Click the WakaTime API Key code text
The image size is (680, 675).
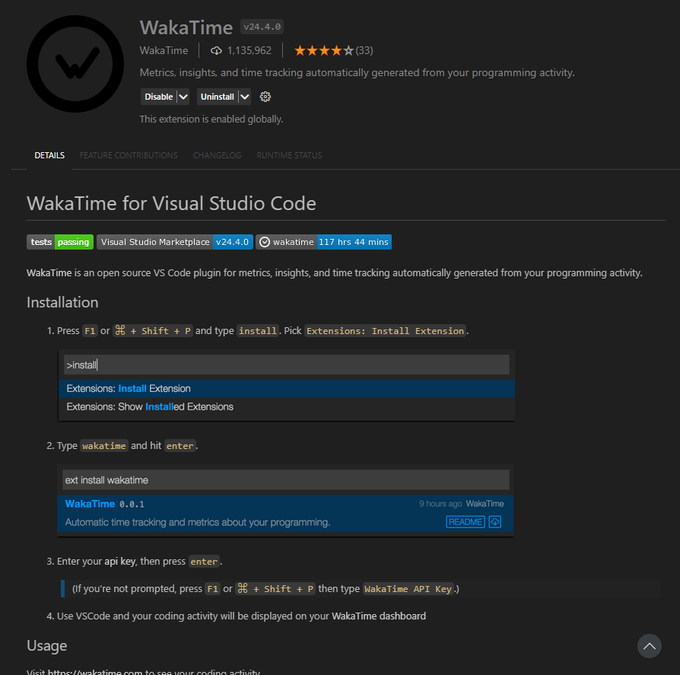pyautogui.click(x=408, y=589)
